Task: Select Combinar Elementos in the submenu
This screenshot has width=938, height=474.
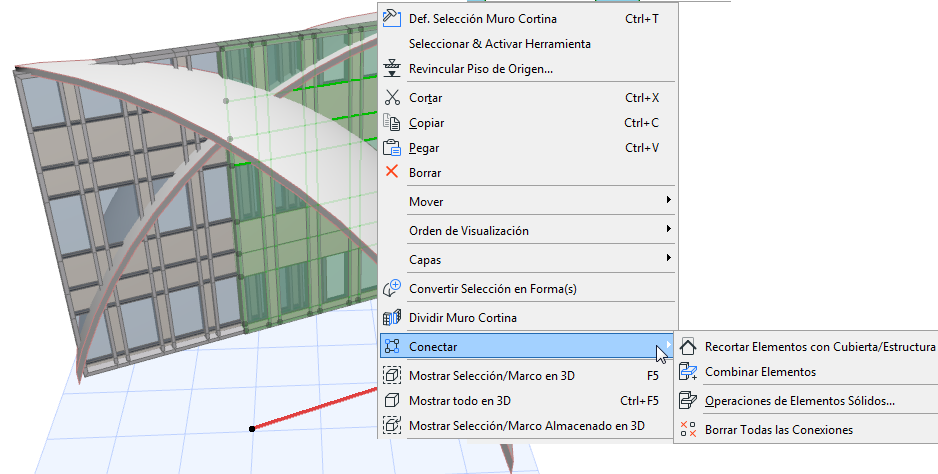Action: [x=806, y=372]
